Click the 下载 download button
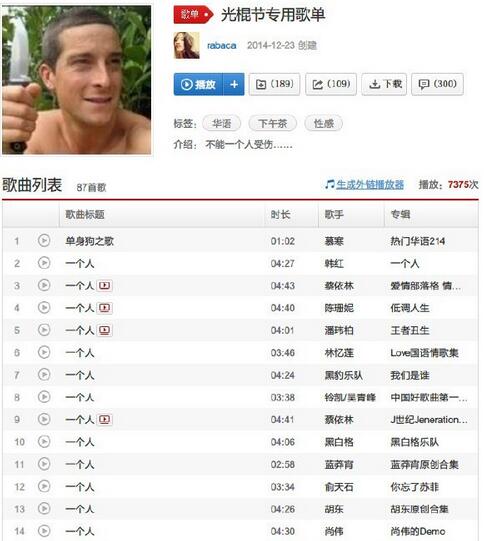484x541 pixels. (x=384, y=84)
